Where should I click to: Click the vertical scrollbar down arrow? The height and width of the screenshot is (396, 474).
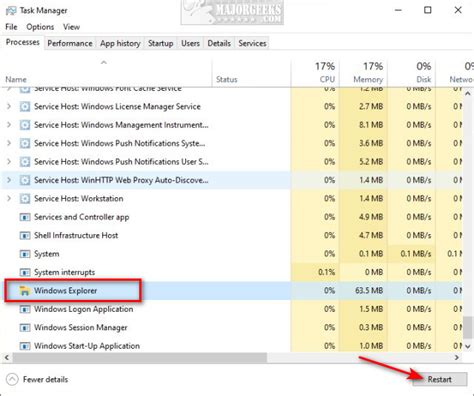(468, 346)
